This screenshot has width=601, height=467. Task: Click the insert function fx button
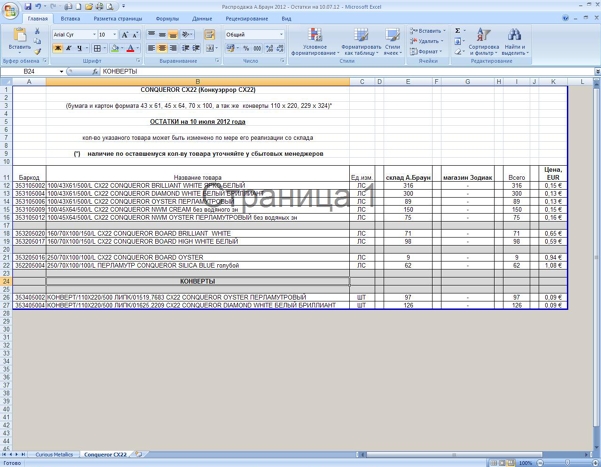click(95, 72)
